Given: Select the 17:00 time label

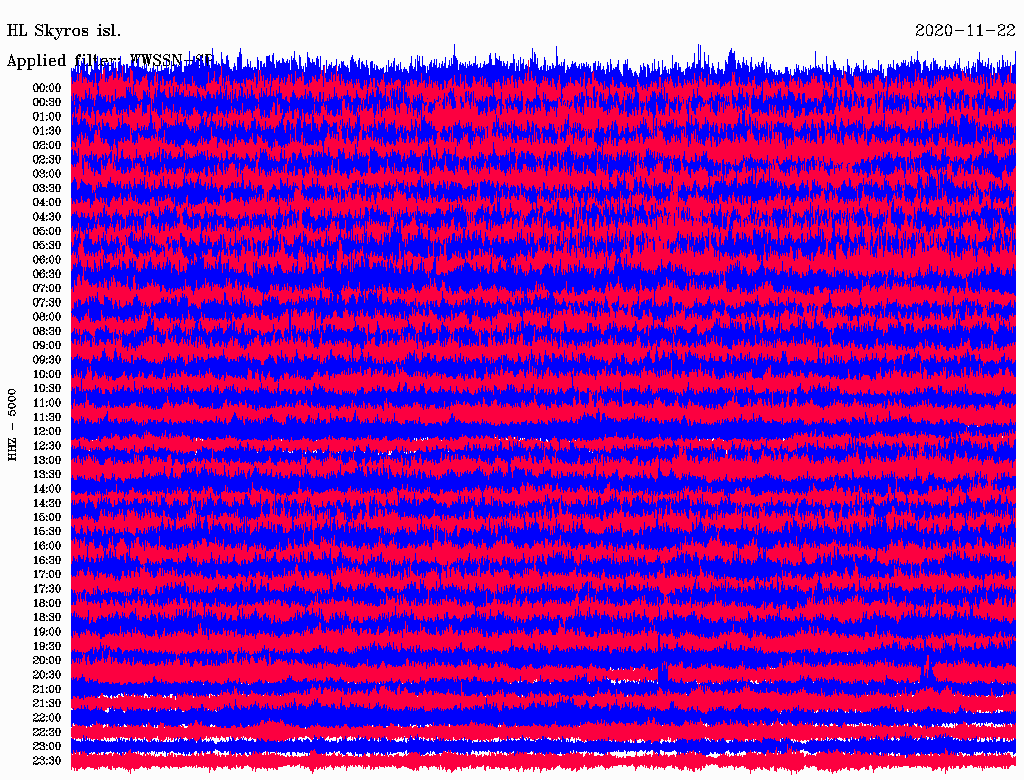Looking at the screenshot, I should click(47, 575).
